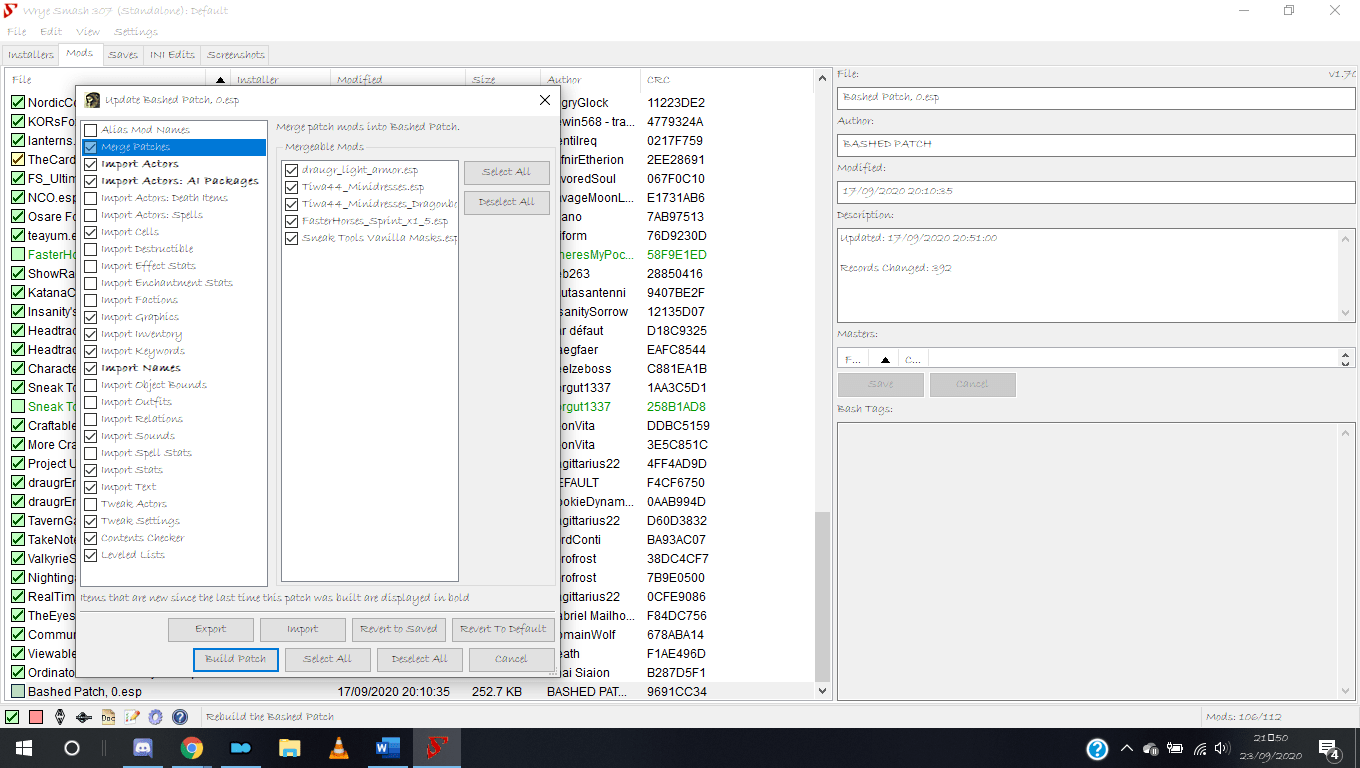Screen dimensions: 1360x768
Task: Click the Wrye Smash taskbar icon
Action: click(x=436, y=748)
